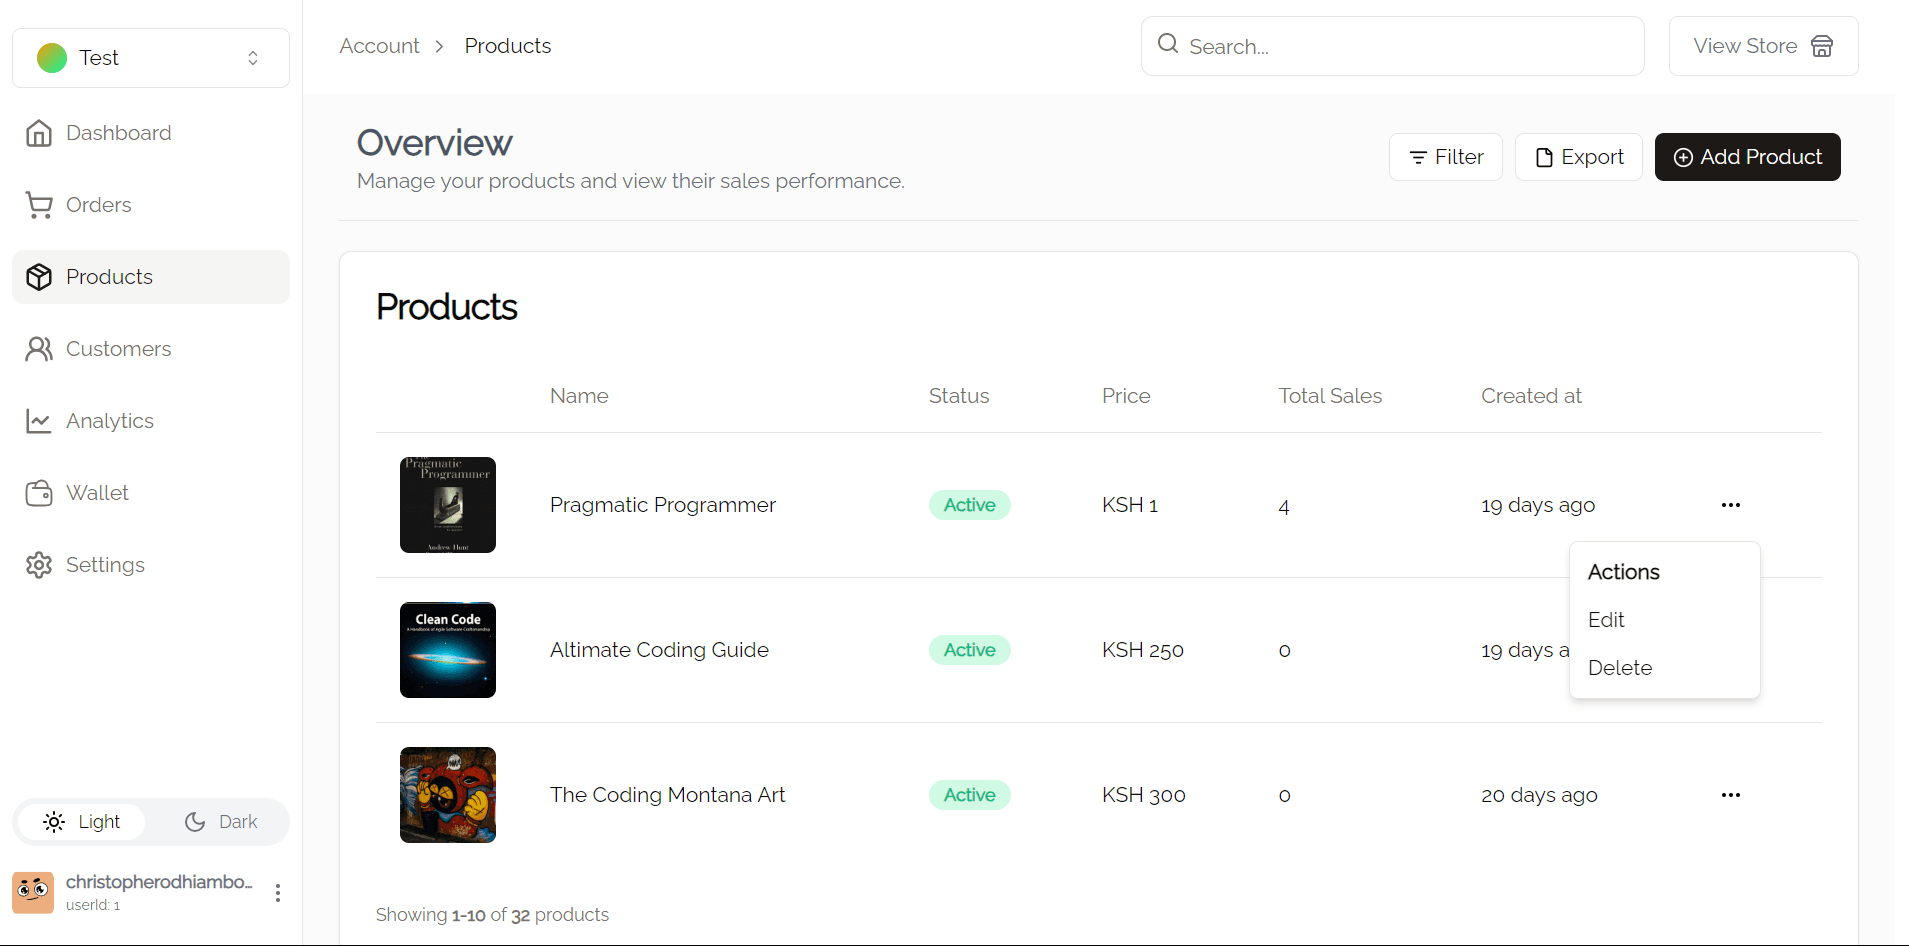Click the Orders cart icon
This screenshot has width=1909, height=946.
39,205
